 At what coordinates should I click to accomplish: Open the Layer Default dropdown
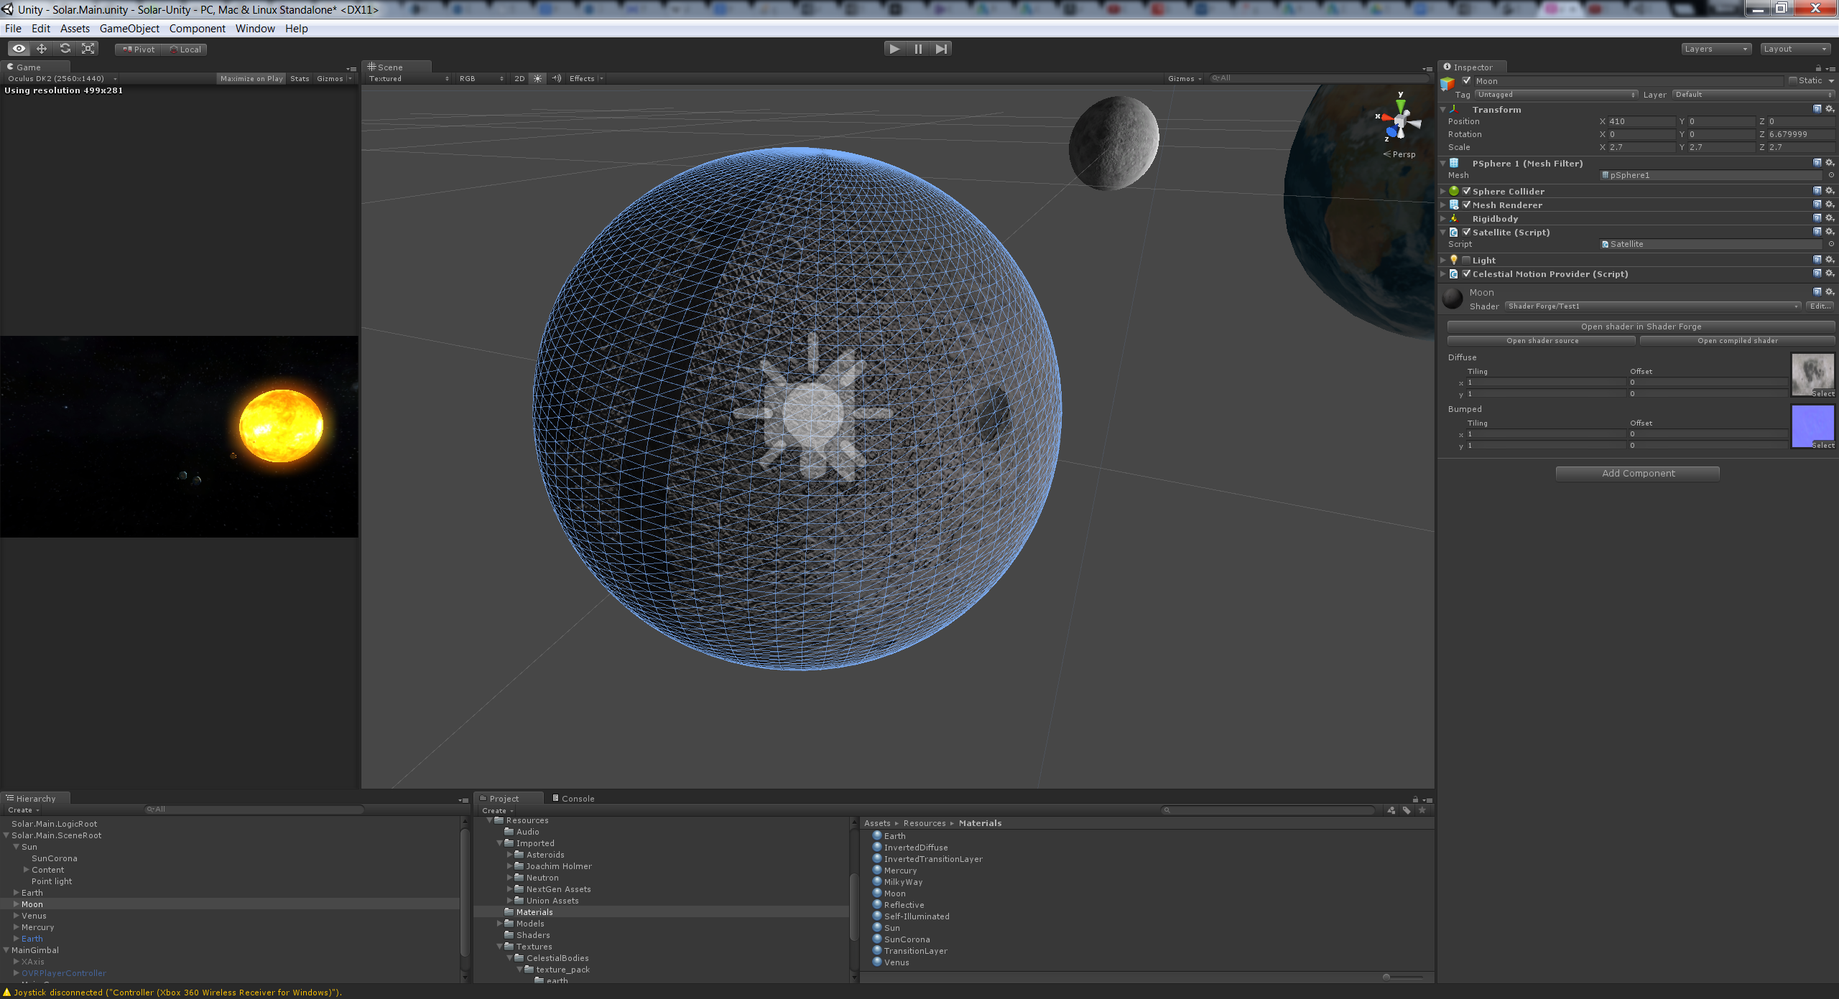[x=1754, y=95]
